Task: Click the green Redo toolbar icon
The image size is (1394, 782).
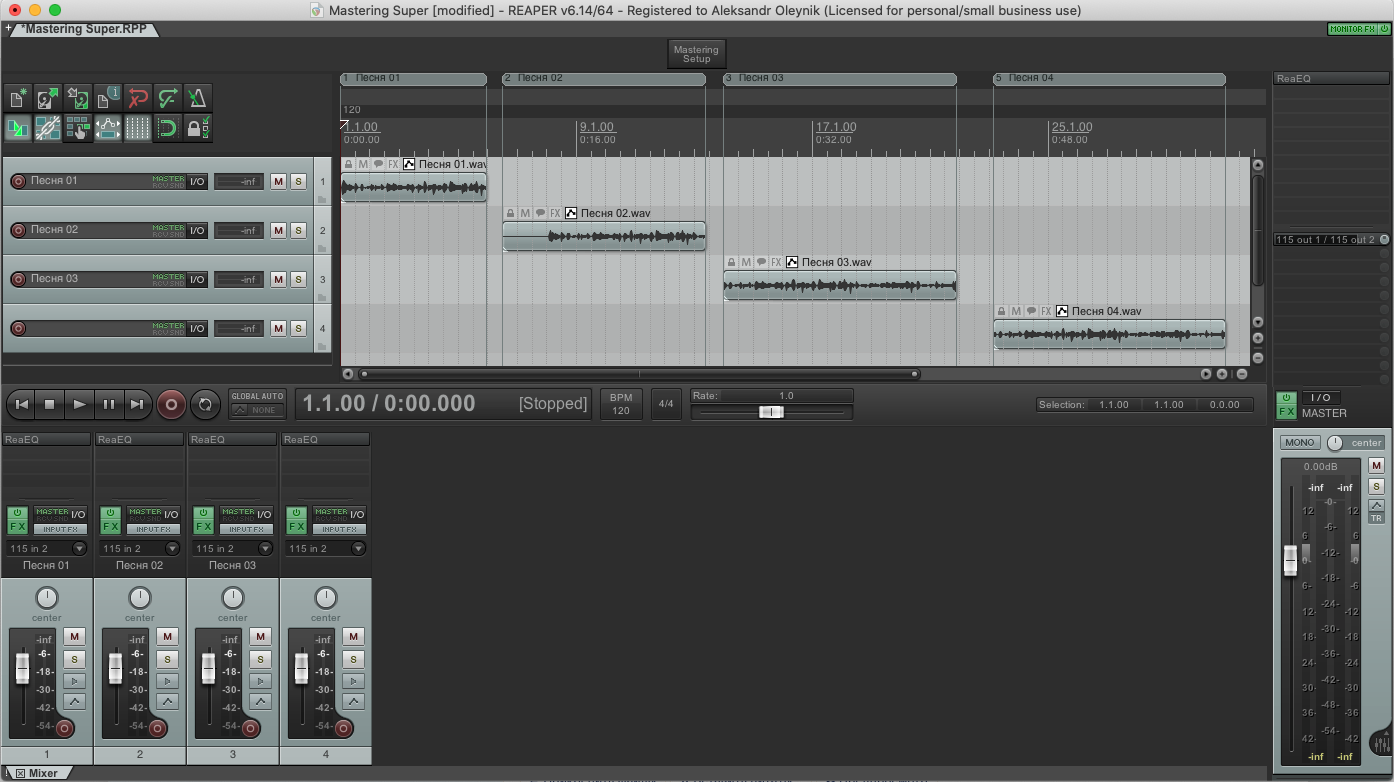Action: 168,97
